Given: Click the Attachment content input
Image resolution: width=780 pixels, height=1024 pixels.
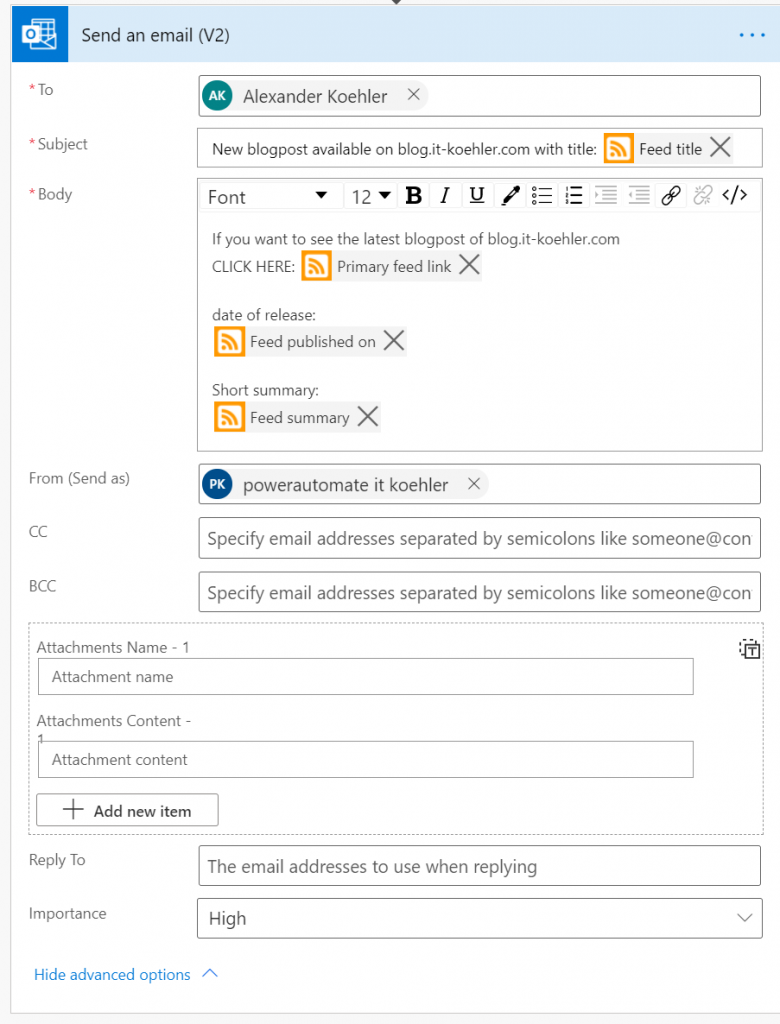Looking at the screenshot, I should (366, 760).
